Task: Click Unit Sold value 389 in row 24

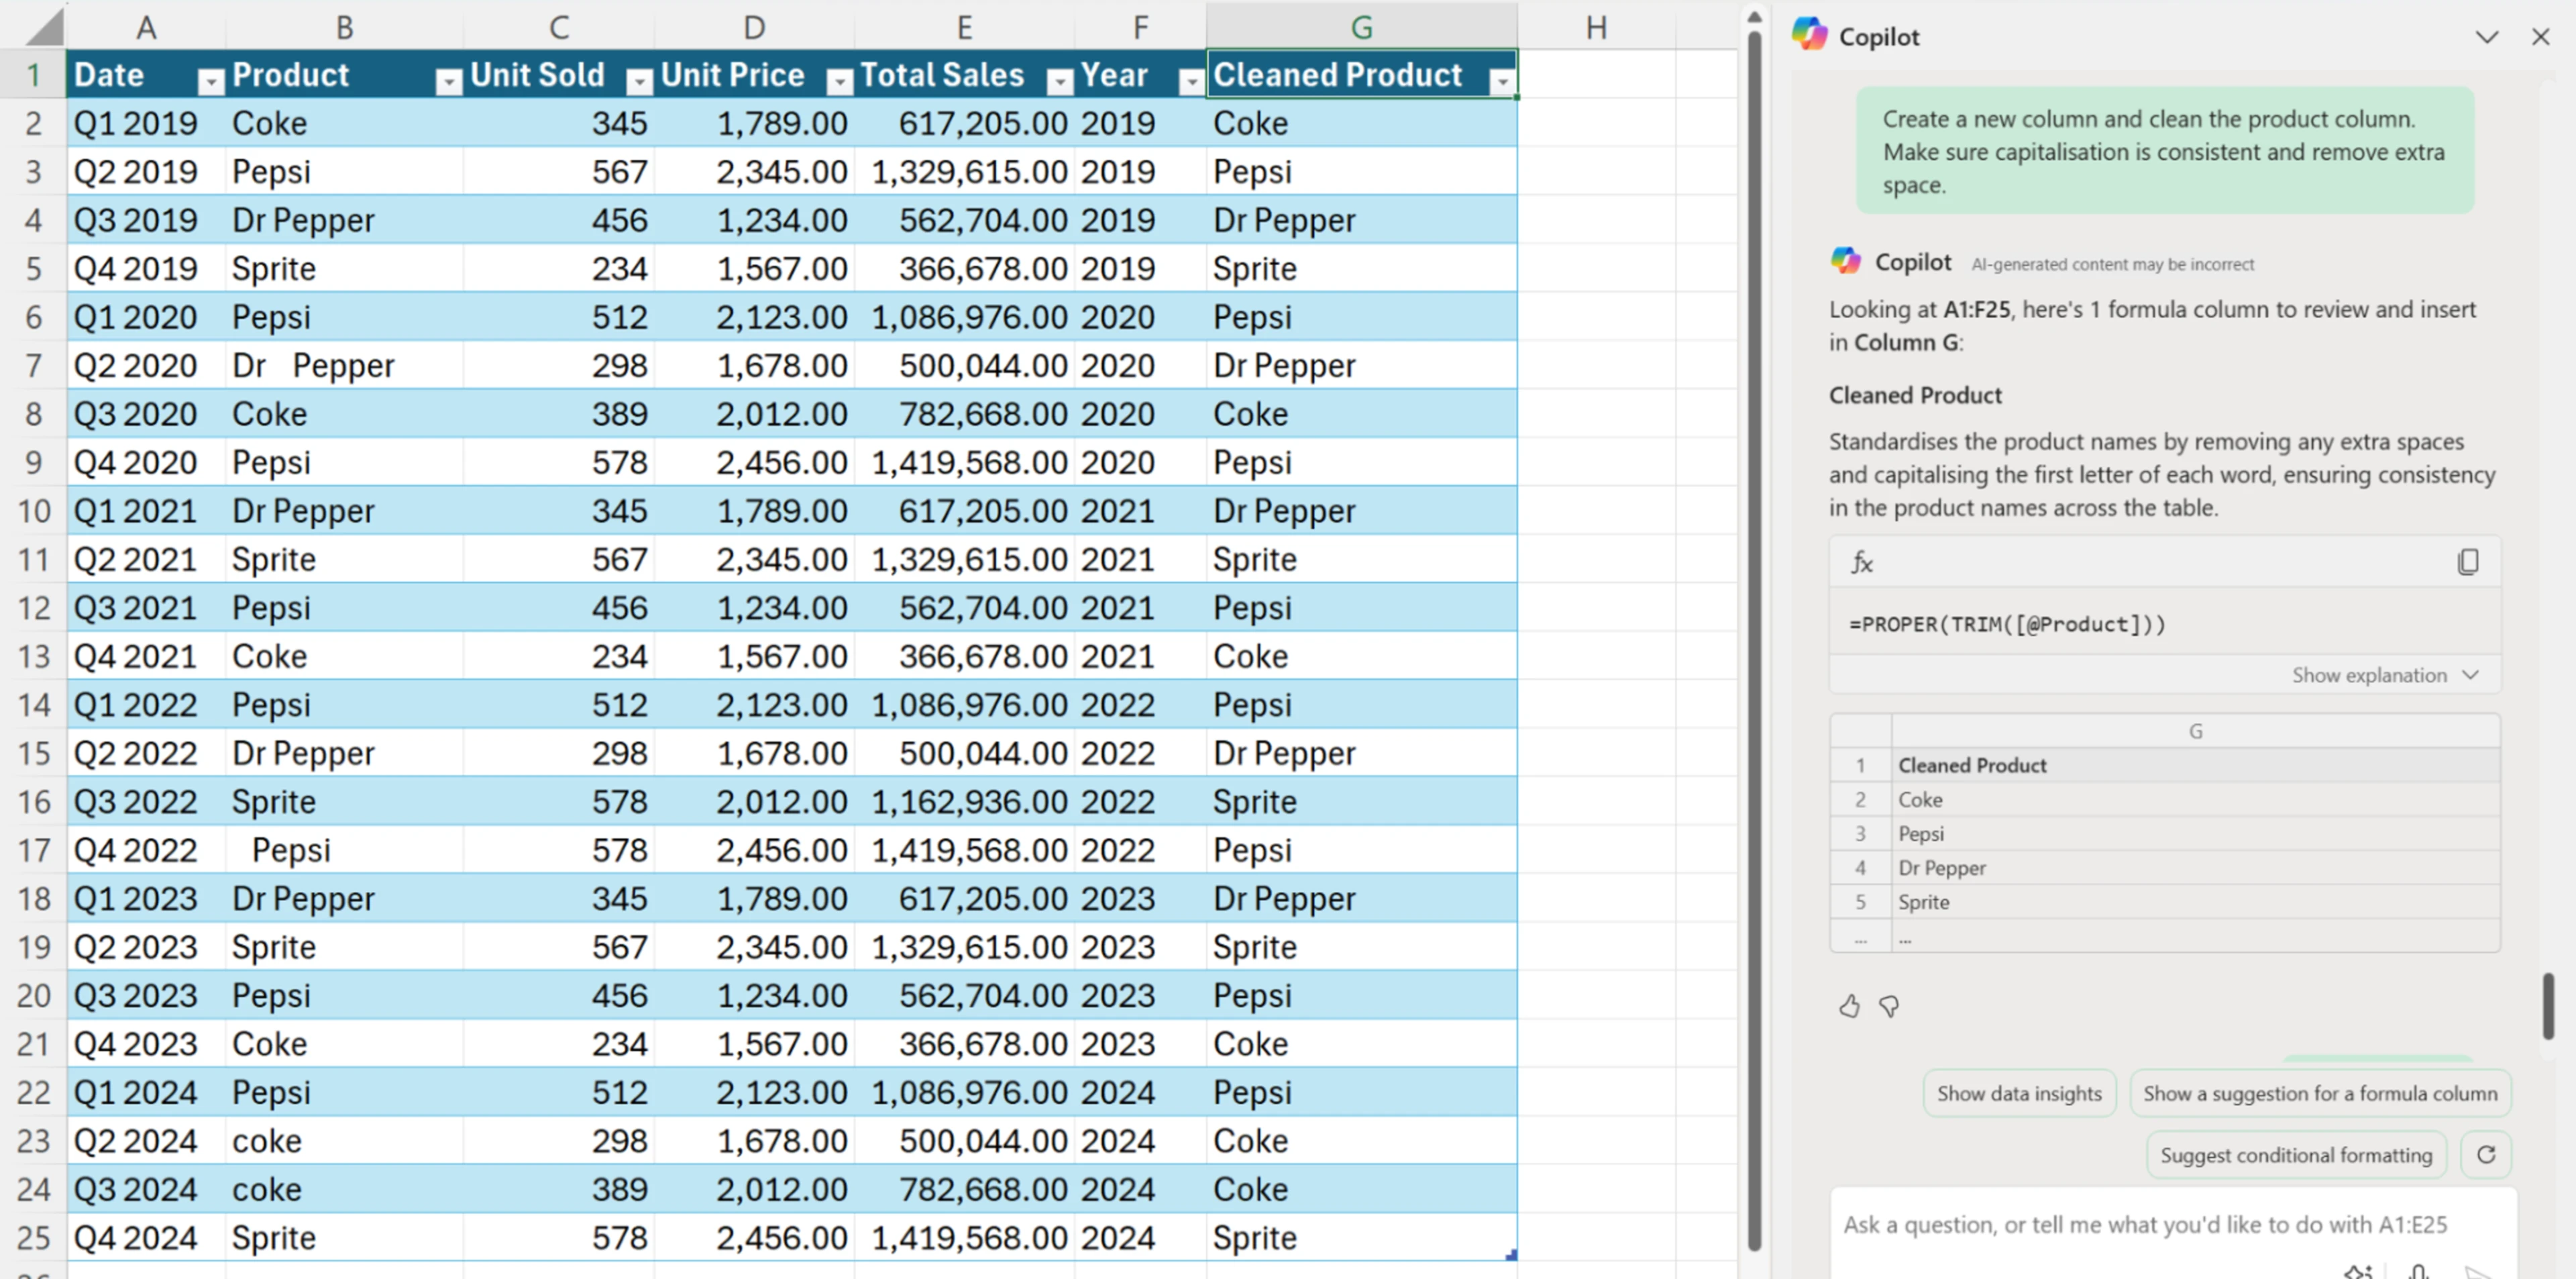Action: pos(559,1189)
